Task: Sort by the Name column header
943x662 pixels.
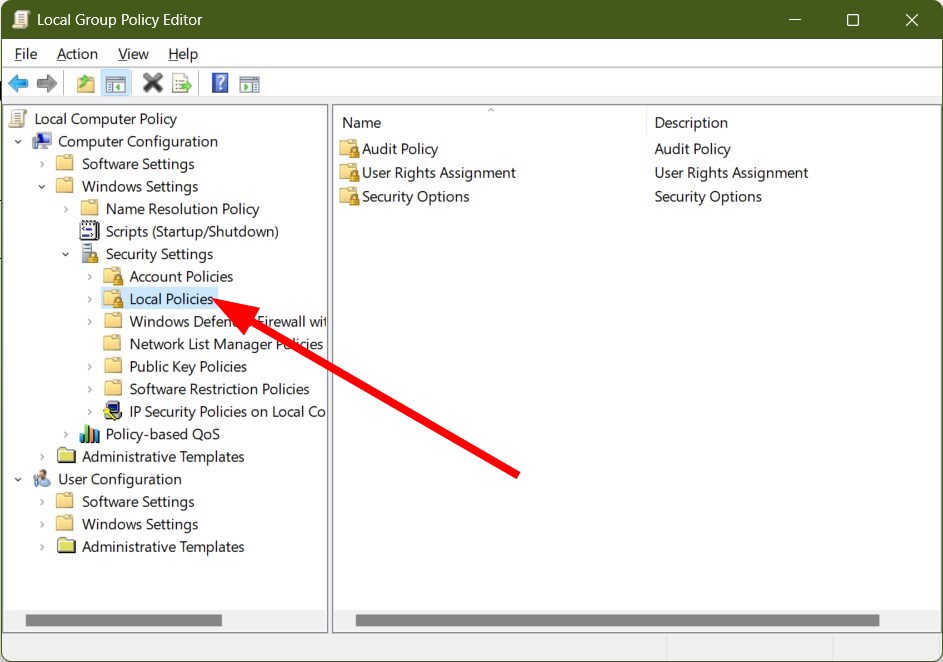Action: 490,123
